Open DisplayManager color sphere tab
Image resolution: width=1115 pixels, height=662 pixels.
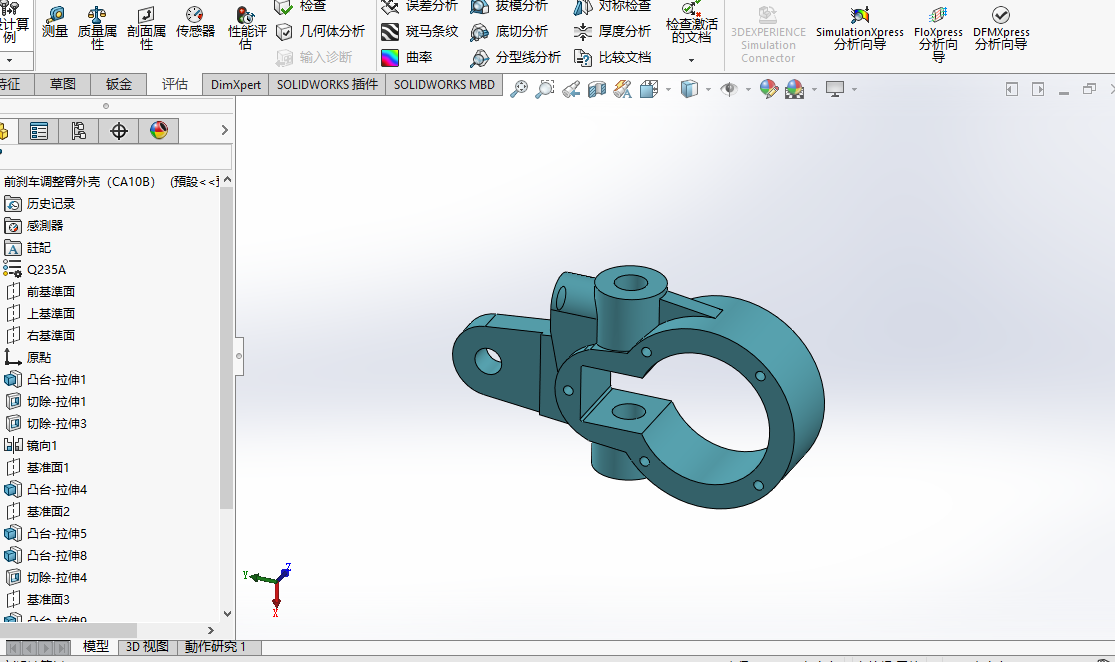click(x=159, y=131)
